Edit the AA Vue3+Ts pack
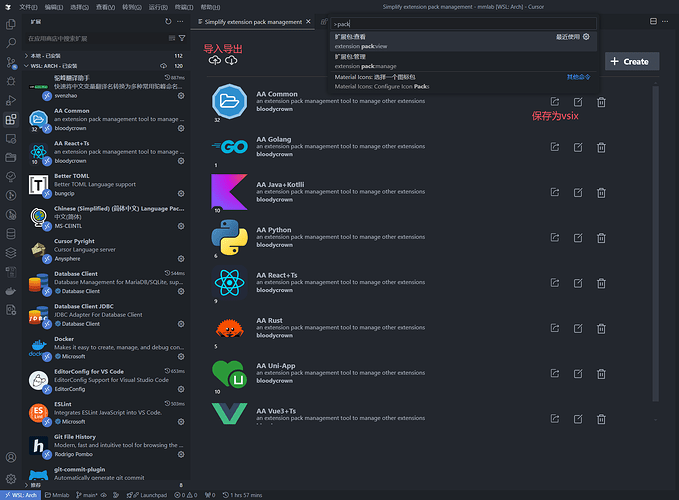Screen dimensions: 679x500 click(578, 419)
